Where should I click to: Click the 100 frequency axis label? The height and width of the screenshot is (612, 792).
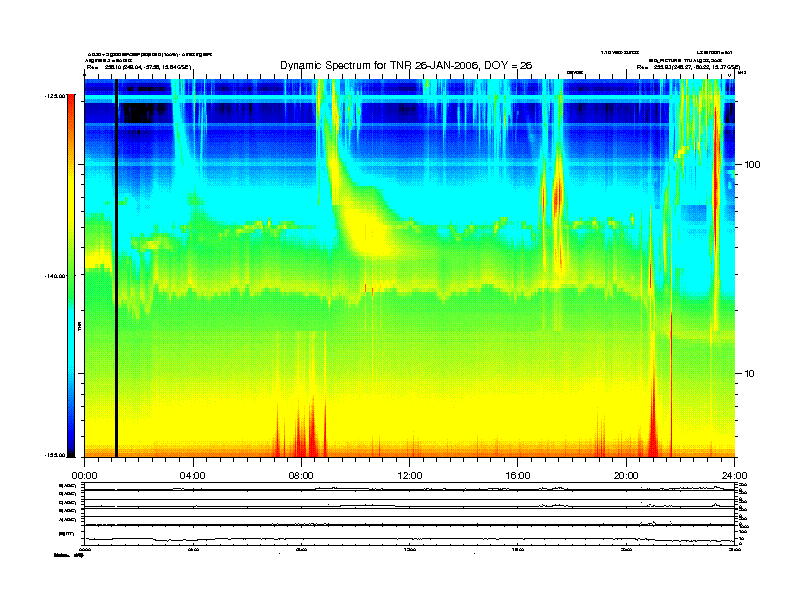[x=752, y=165]
